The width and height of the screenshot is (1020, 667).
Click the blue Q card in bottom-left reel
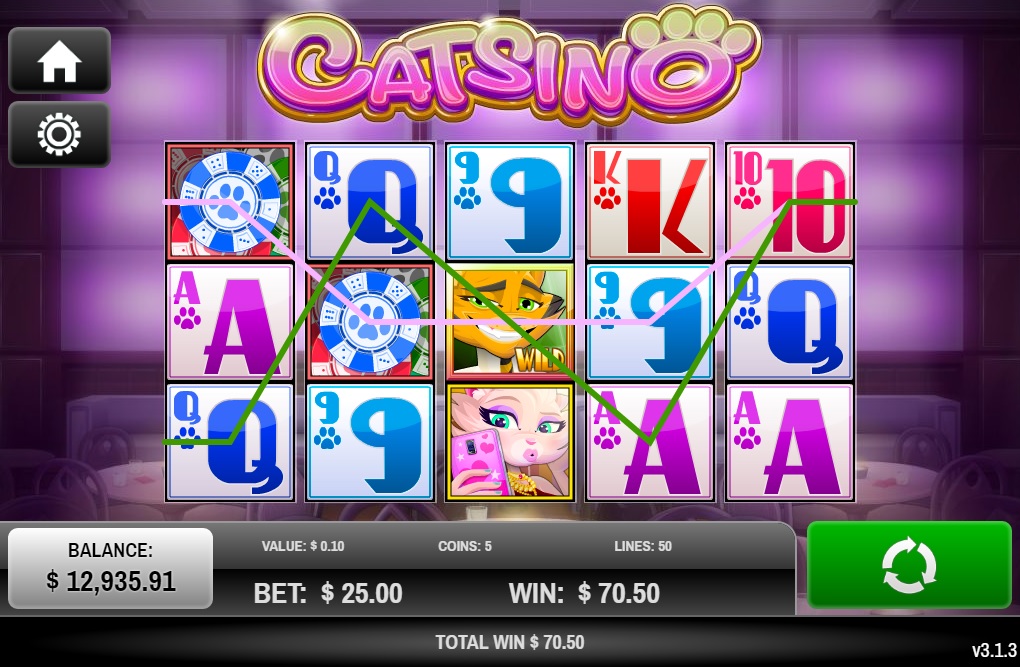click(230, 442)
